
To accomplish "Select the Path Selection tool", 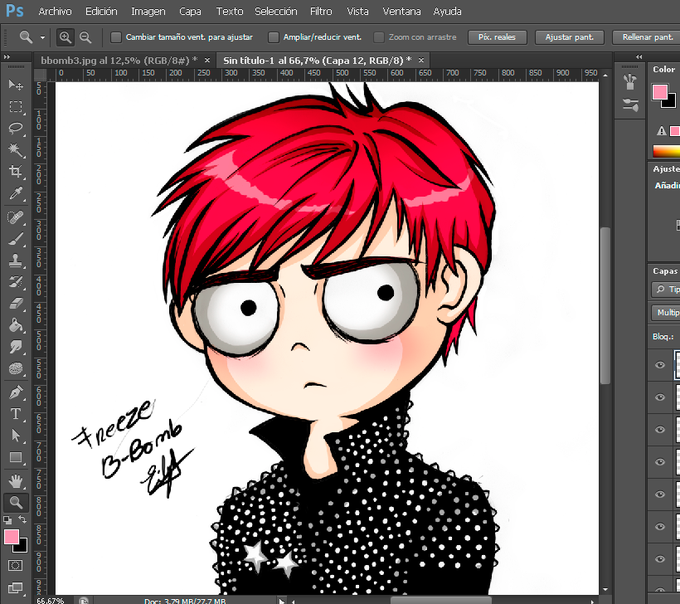I will click(16, 435).
